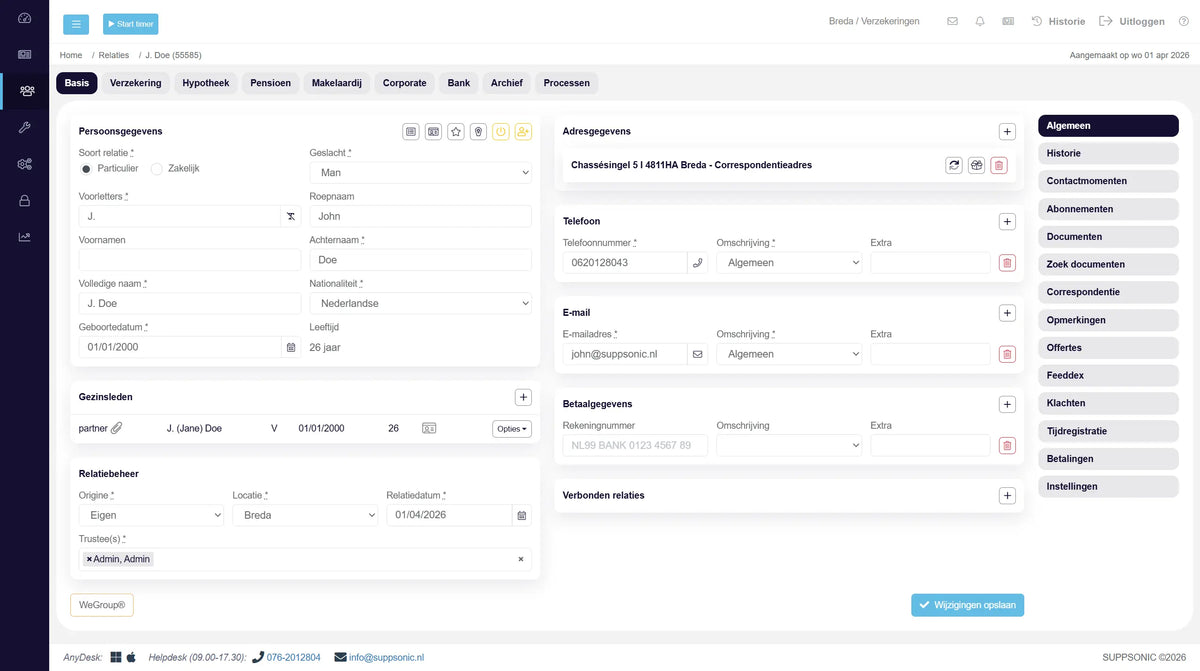Open the dashboard gauge icon in sidebar
Viewport: 1200px width, 671px height.
(x=25, y=19)
